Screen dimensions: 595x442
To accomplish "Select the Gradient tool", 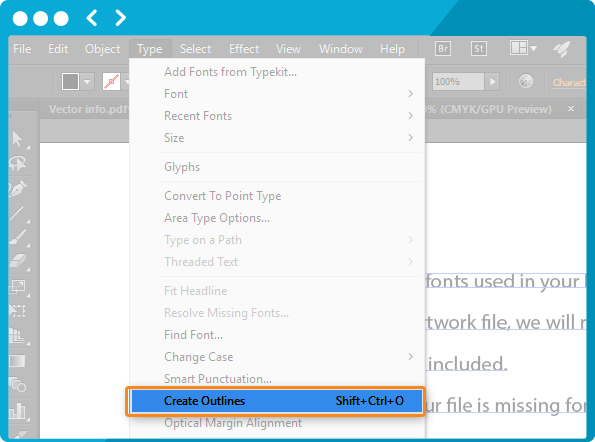I will pos(17,361).
